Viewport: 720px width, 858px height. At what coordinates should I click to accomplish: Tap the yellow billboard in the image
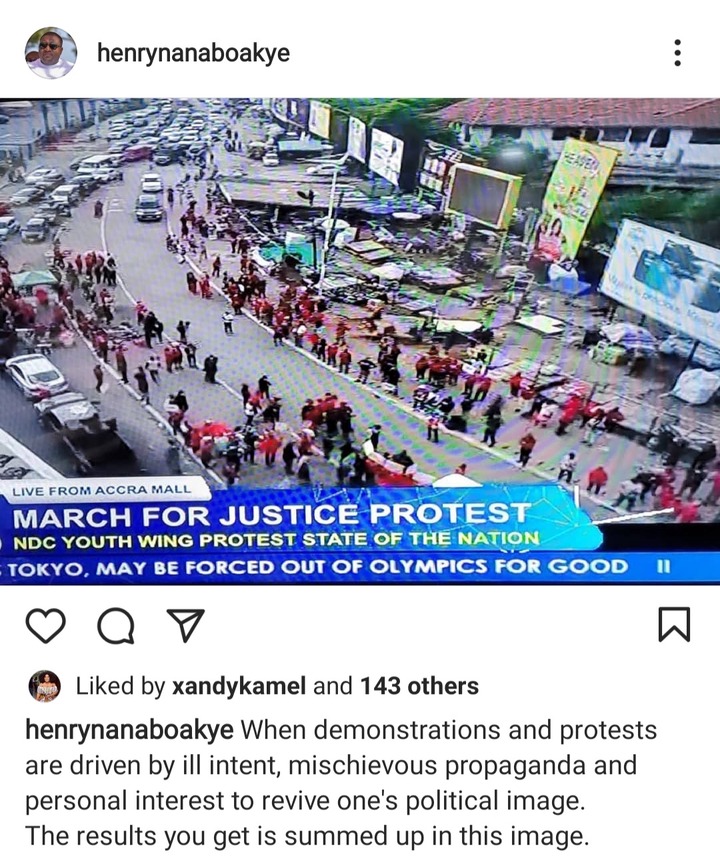(x=574, y=200)
